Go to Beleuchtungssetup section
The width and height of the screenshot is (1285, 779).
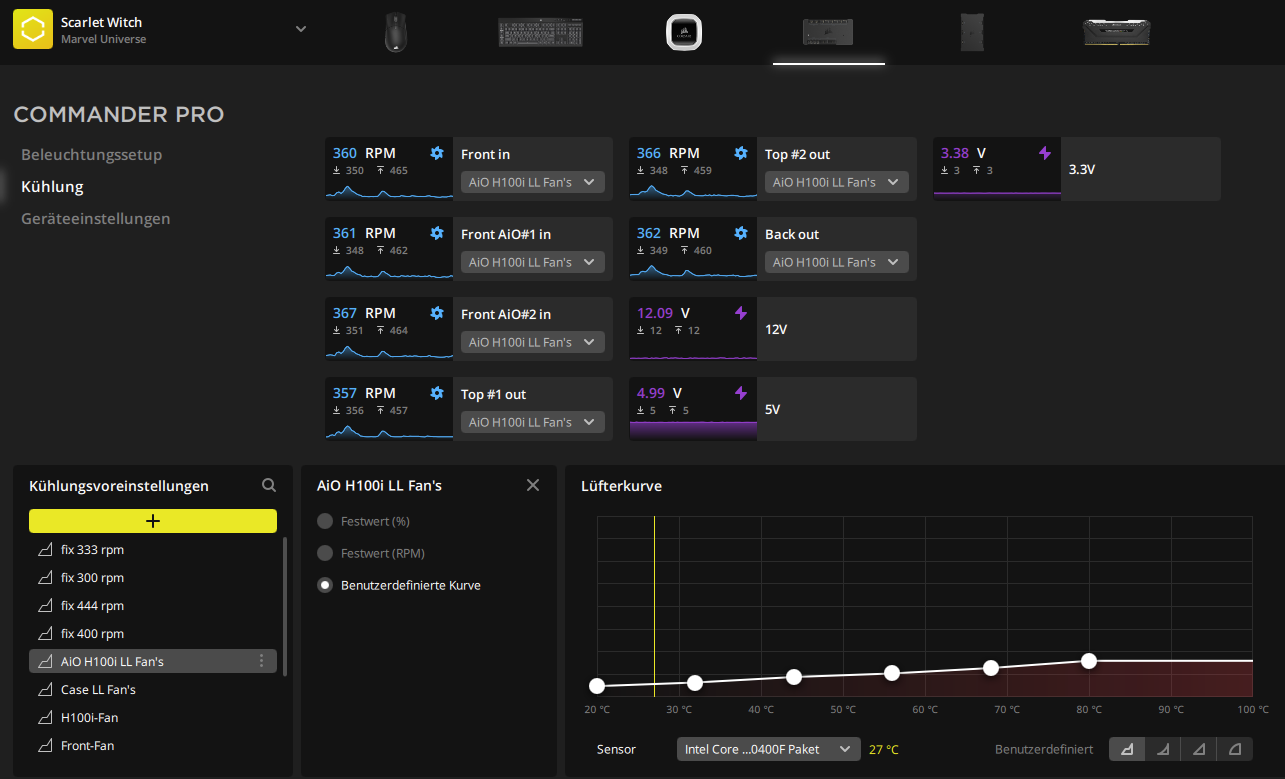(91, 155)
